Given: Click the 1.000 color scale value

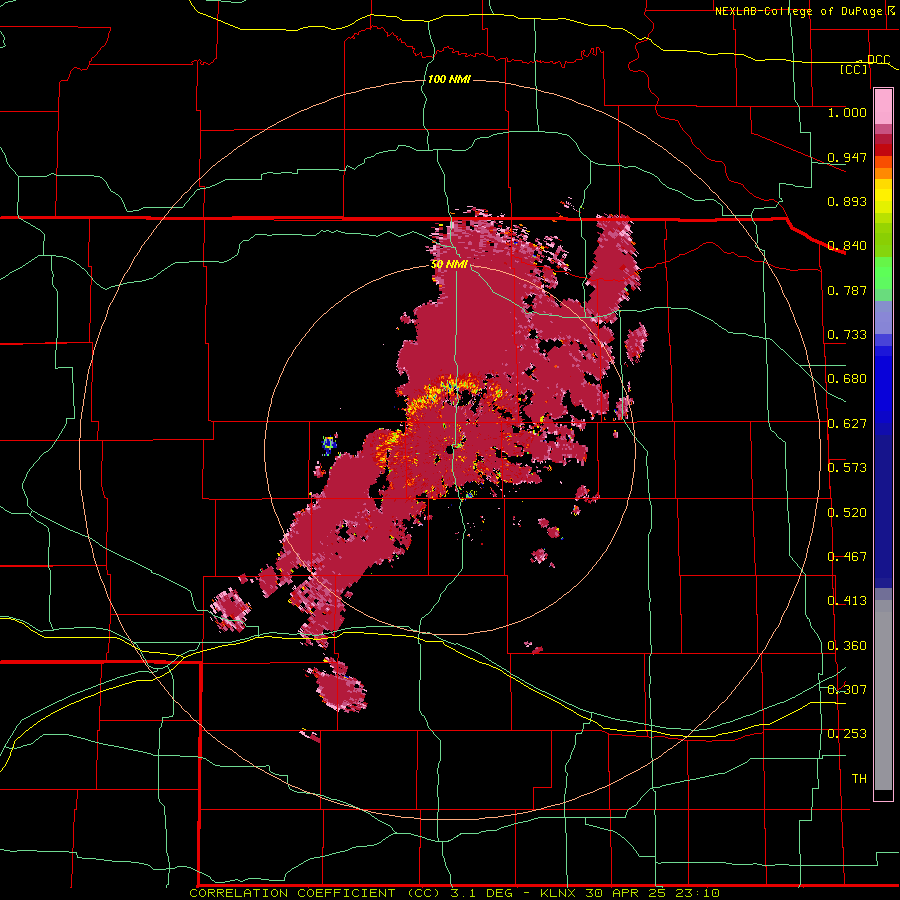Looking at the screenshot, I should [x=847, y=112].
